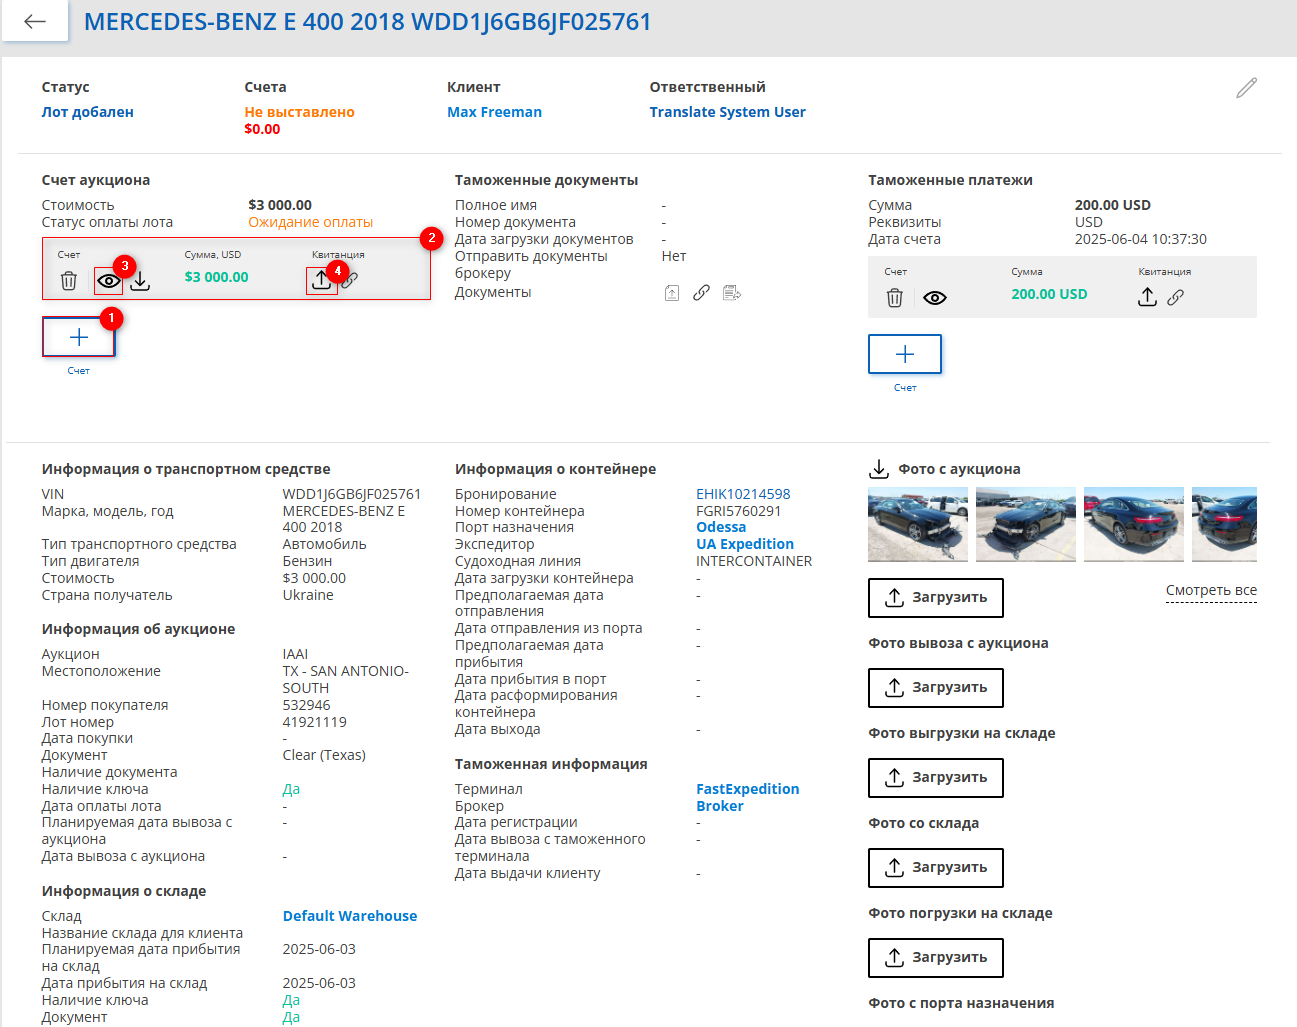Viewport: 1297px width, 1027px height.
Task: View the $3 000.00 auction invoice
Action: coord(108,281)
